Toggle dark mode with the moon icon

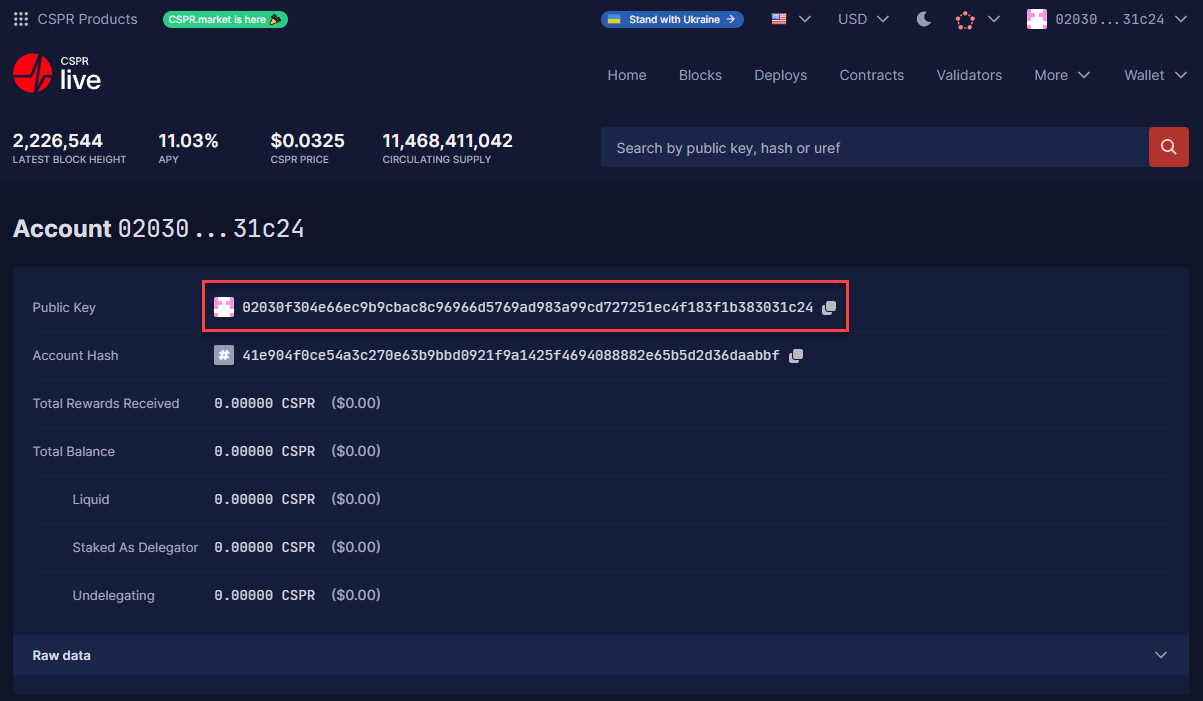click(x=923, y=19)
